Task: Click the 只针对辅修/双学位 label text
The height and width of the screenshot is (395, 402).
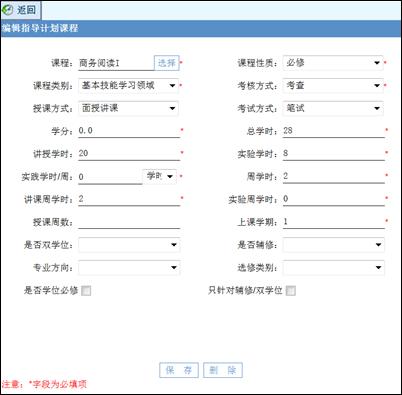Action: click(245, 291)
